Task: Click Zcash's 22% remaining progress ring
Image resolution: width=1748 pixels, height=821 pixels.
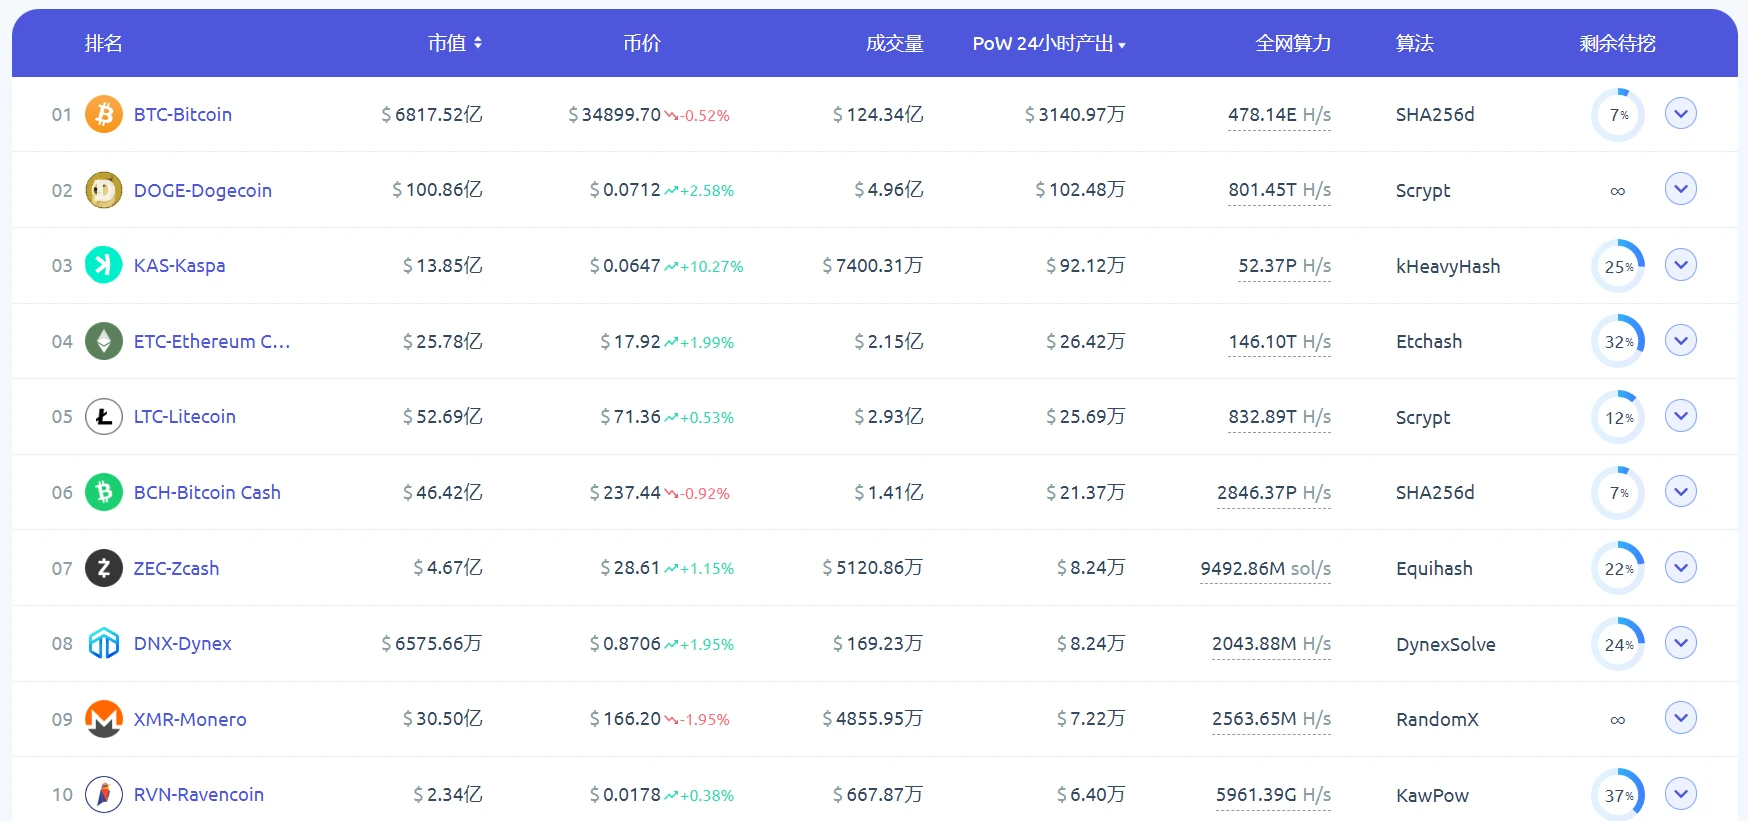Action: pyautogui.click(x=1618, y=568)
